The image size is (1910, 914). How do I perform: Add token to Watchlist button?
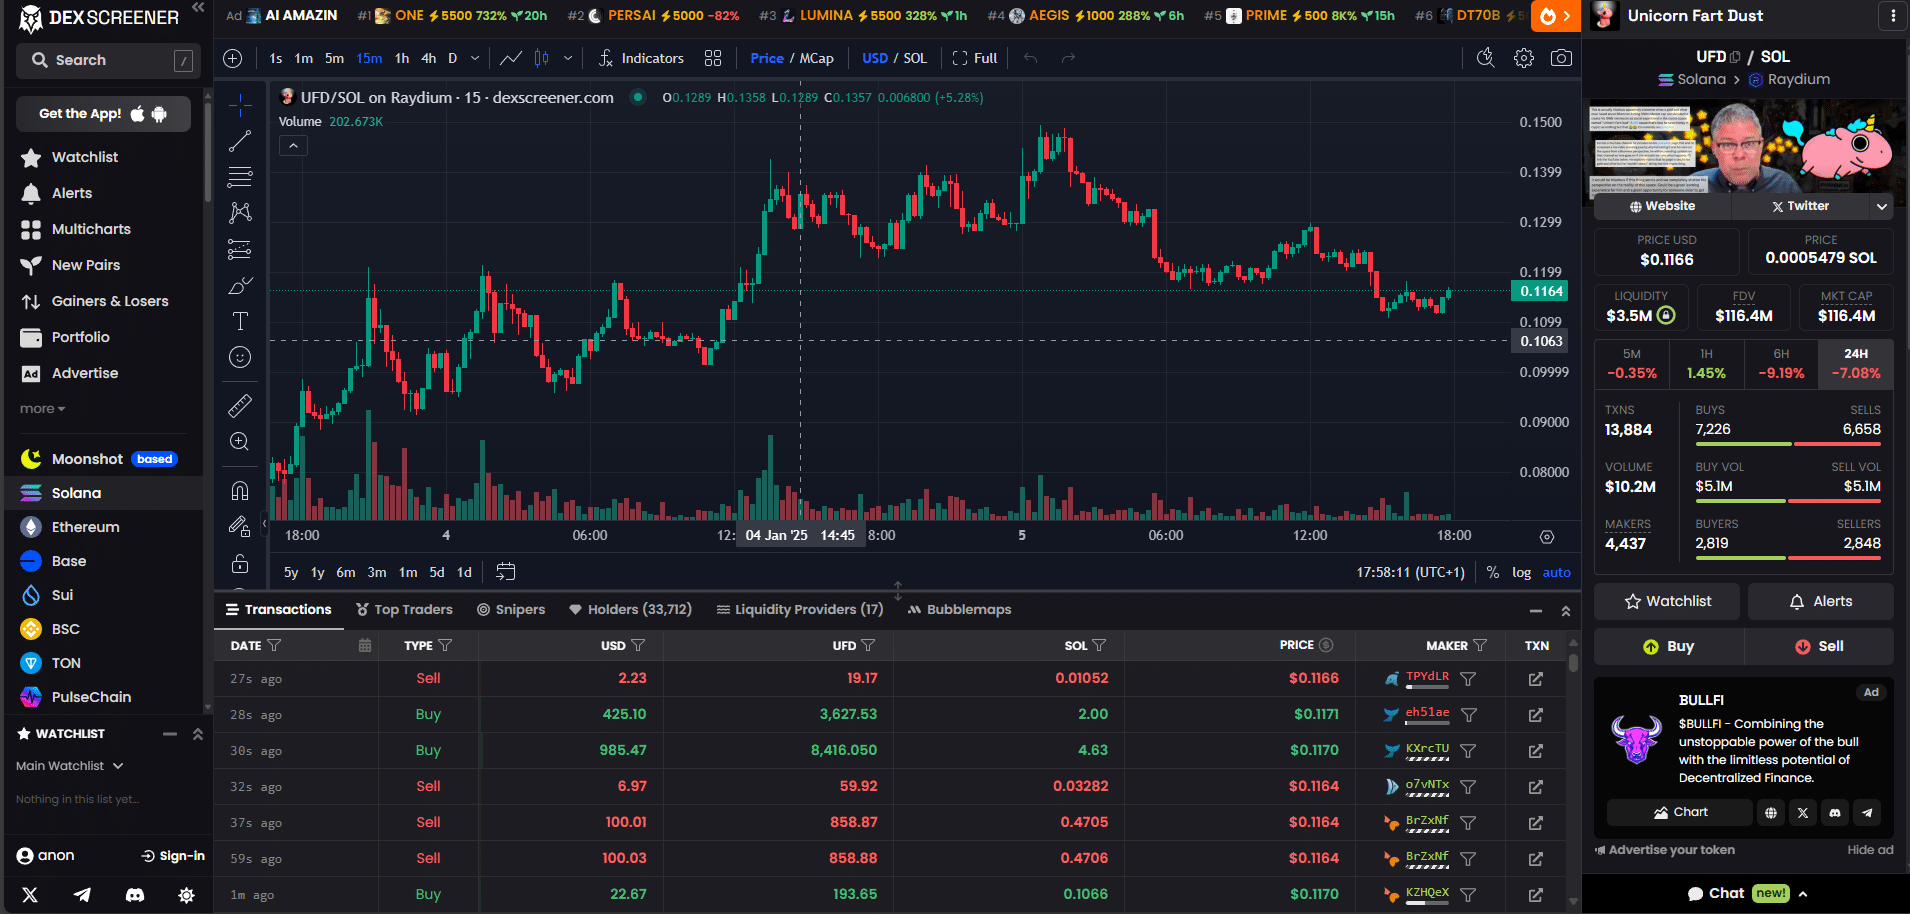1667,601
